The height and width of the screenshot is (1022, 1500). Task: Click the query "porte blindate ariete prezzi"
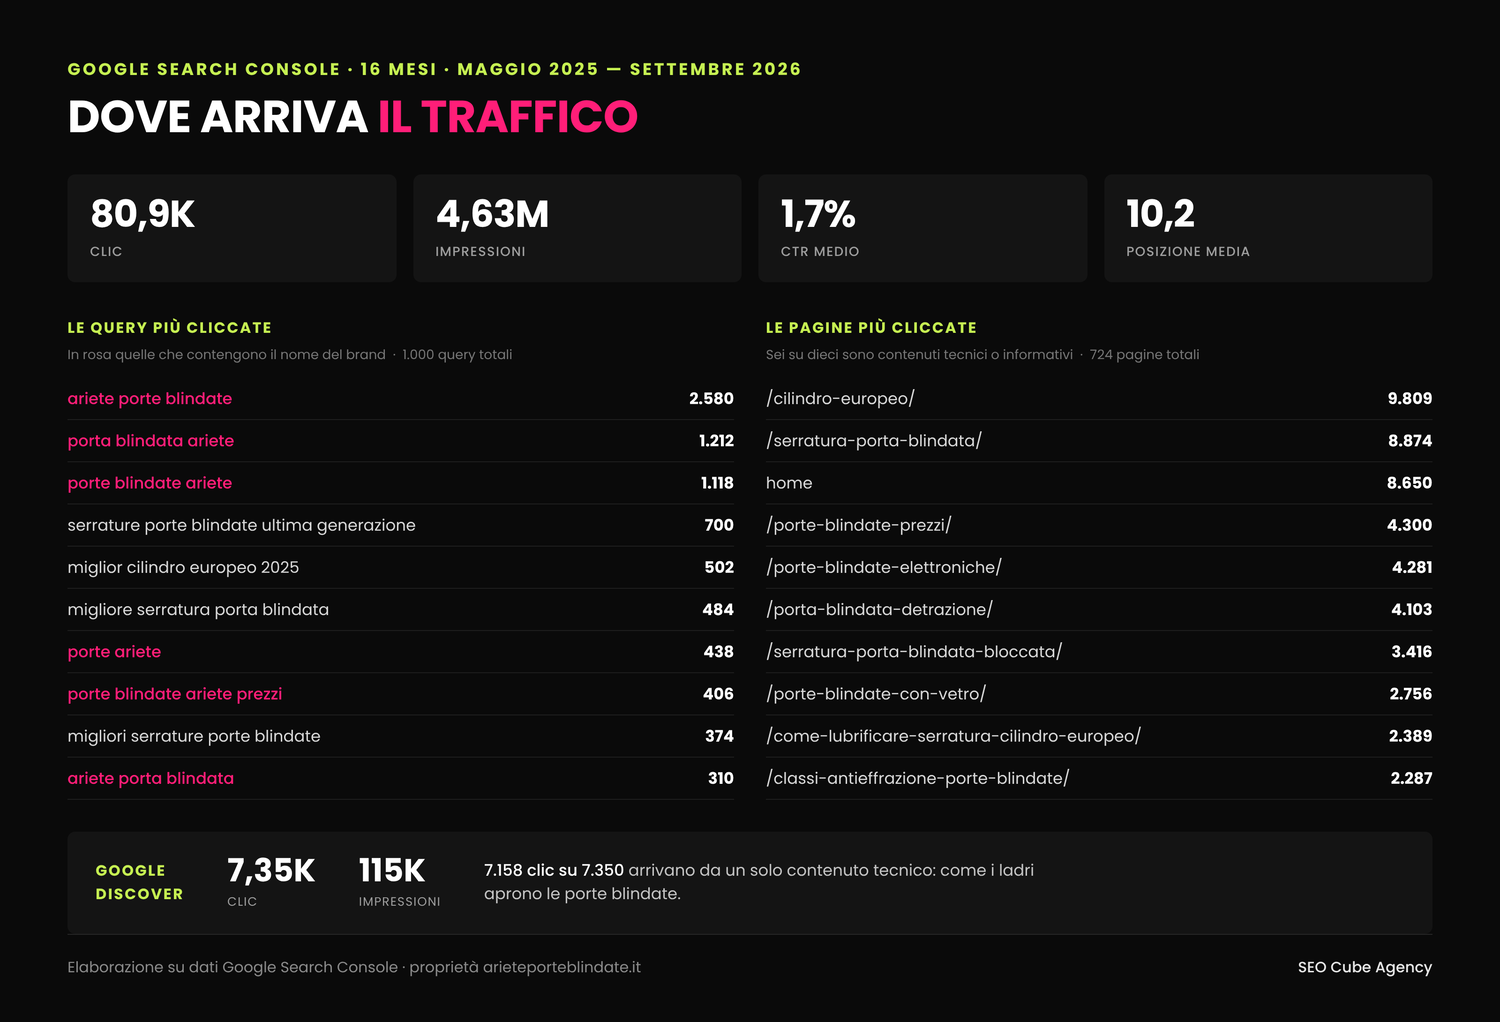175,694
